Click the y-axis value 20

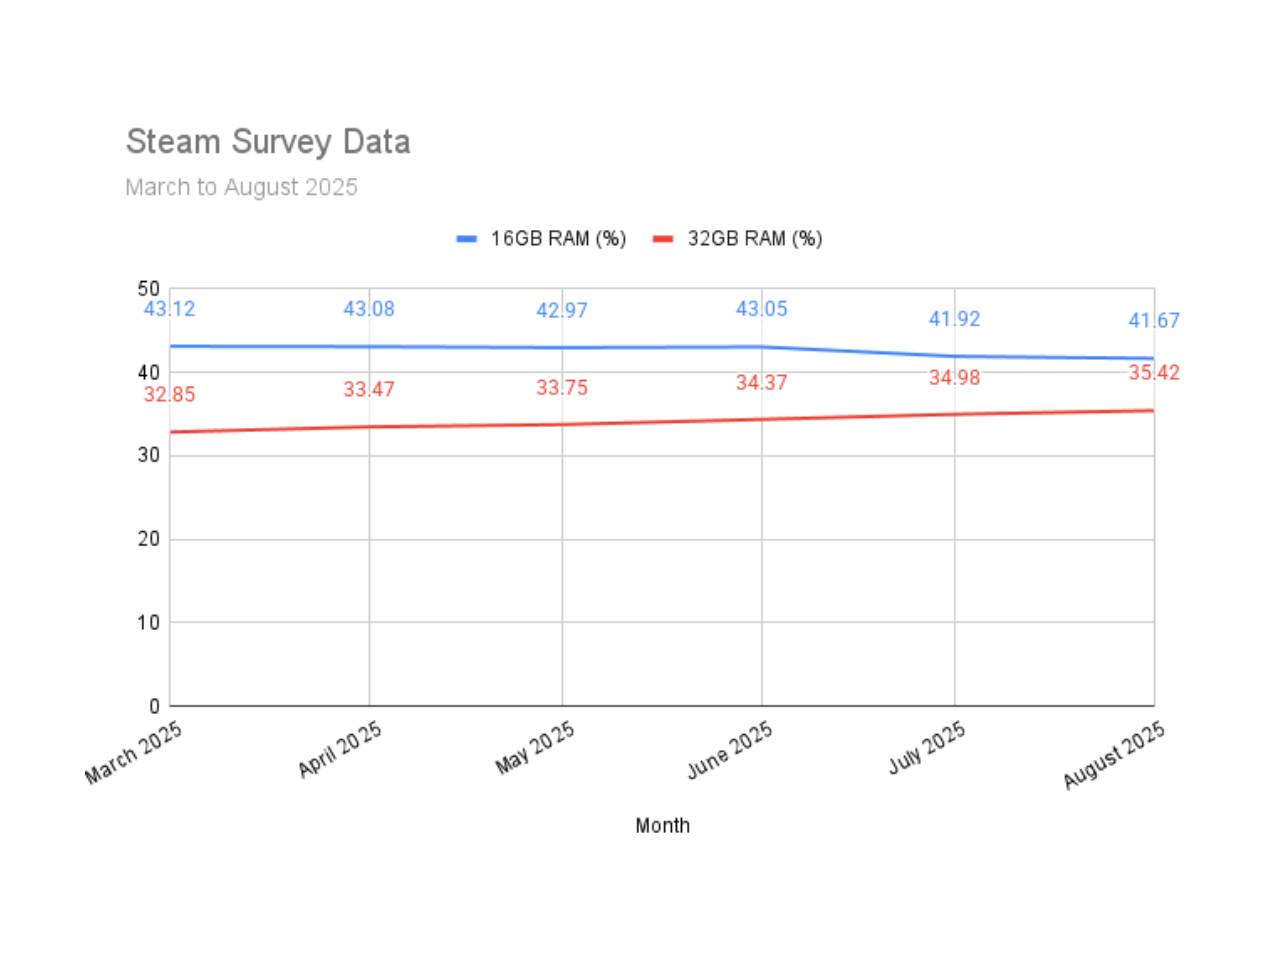pos(148,539)
